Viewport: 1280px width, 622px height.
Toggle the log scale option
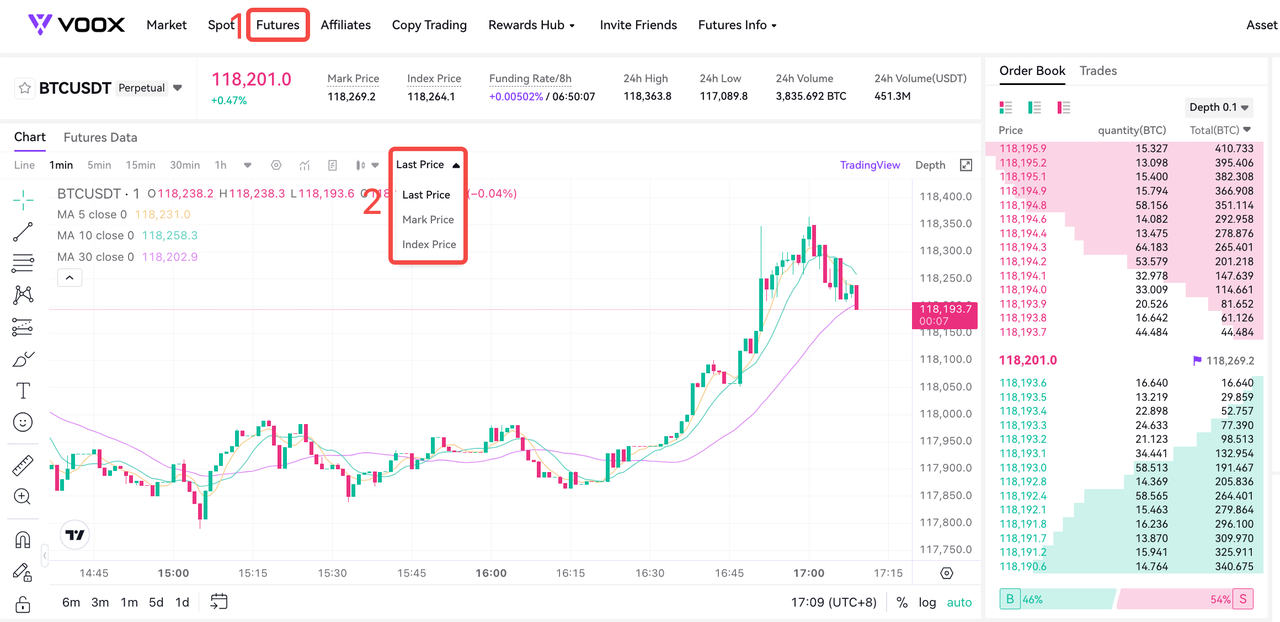click(928, 602)
